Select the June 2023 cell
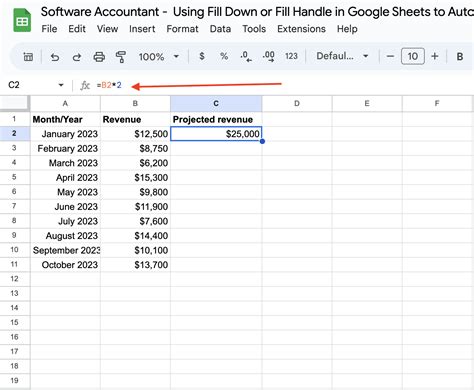 click(x=65, y=207)
